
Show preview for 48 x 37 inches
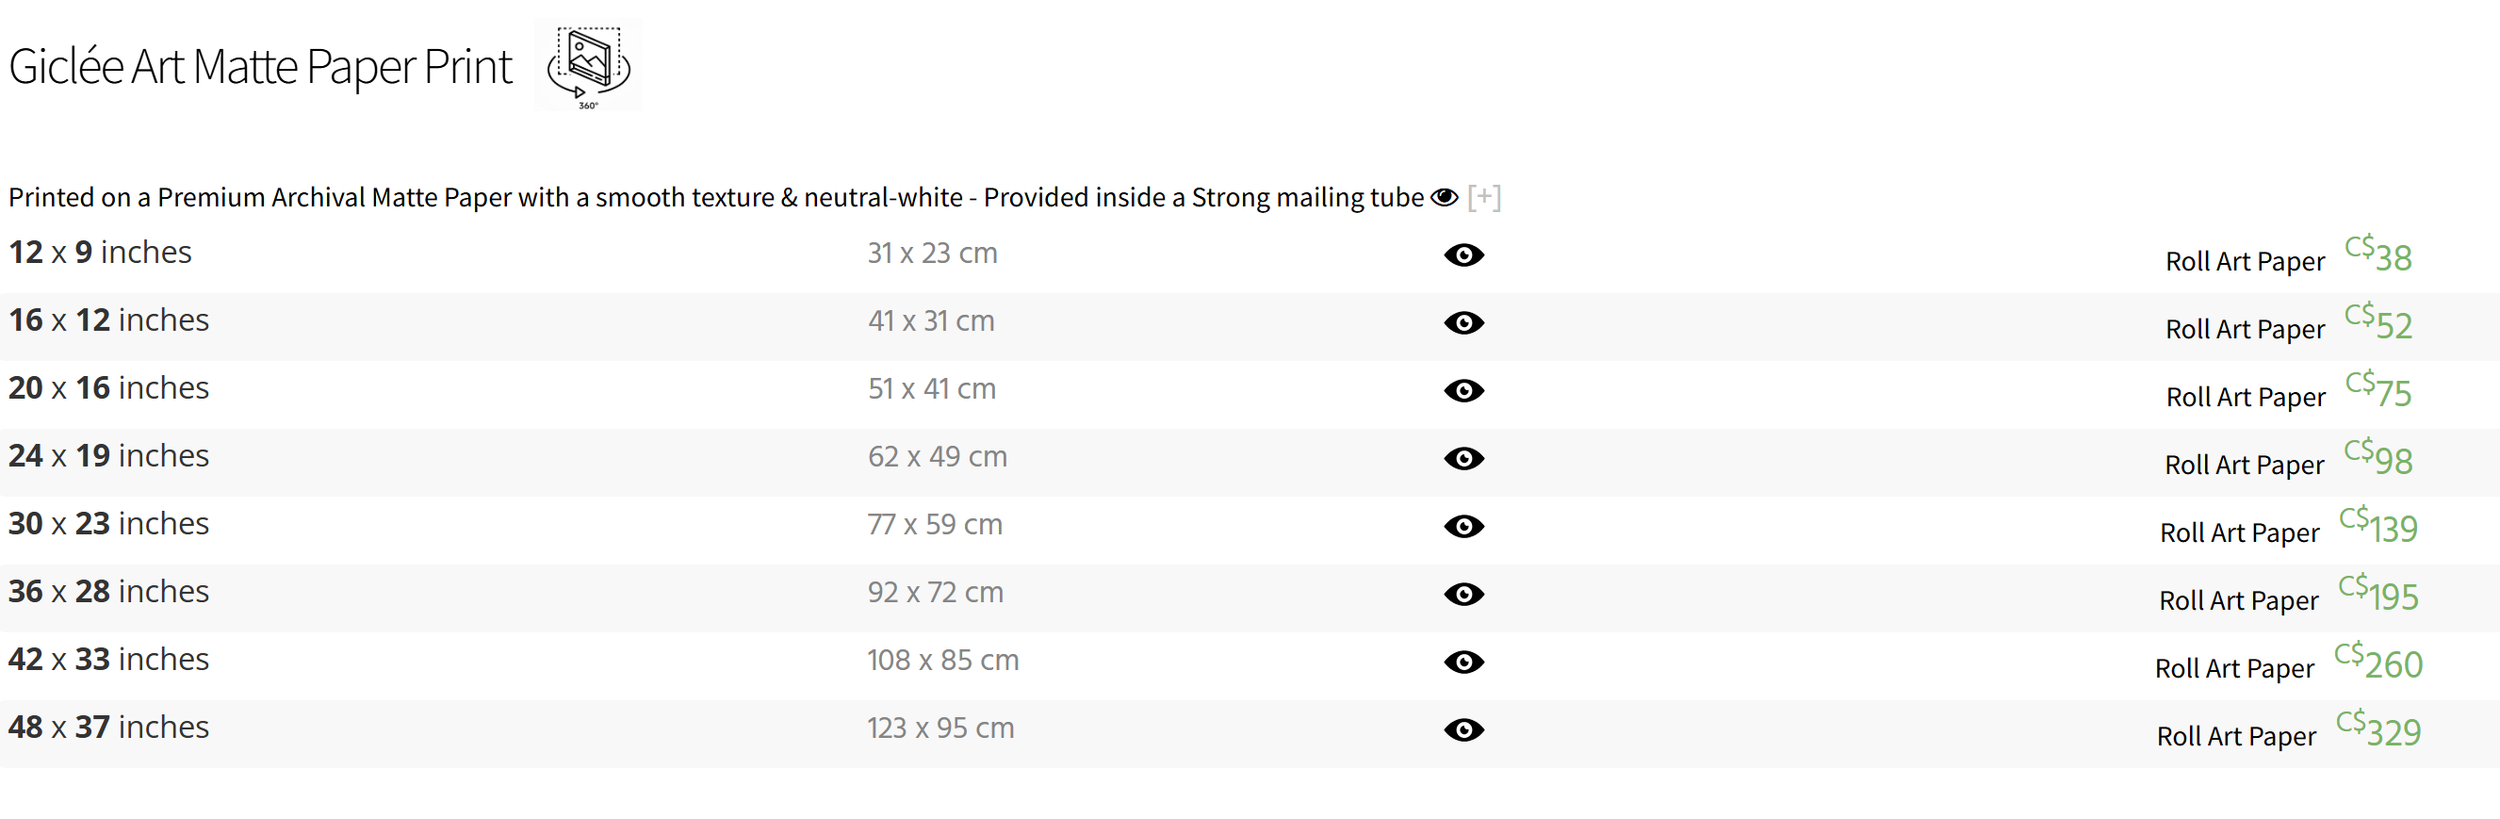[1463, 730]
